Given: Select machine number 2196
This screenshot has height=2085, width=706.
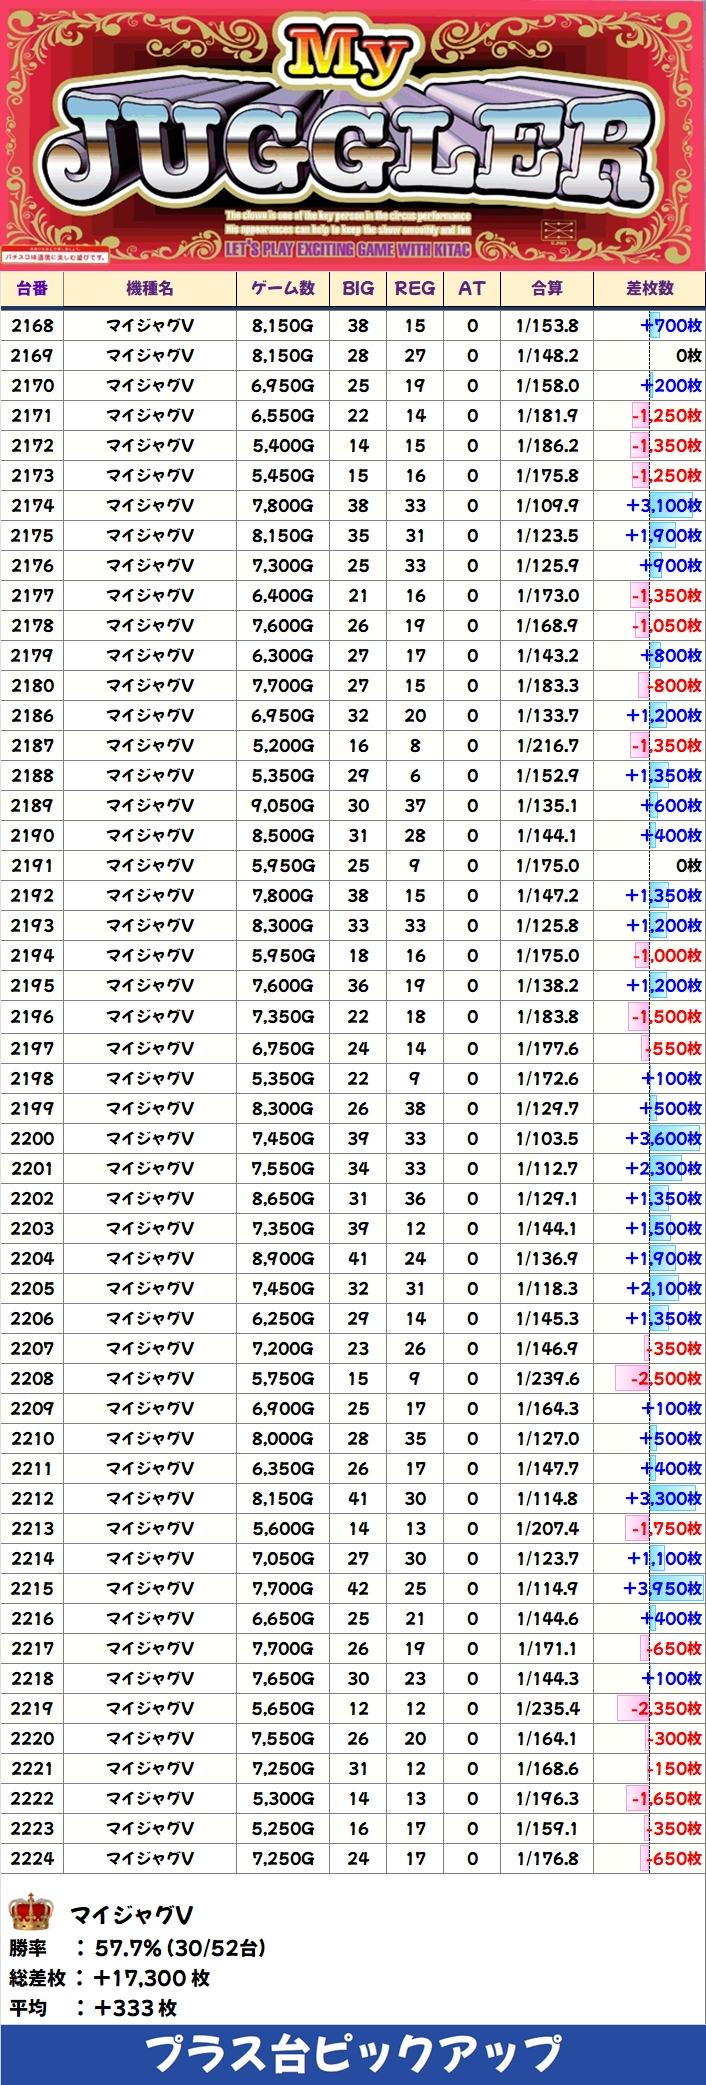Looking at the screenshot, I should pyautogui.click(x=32, y=1016).
